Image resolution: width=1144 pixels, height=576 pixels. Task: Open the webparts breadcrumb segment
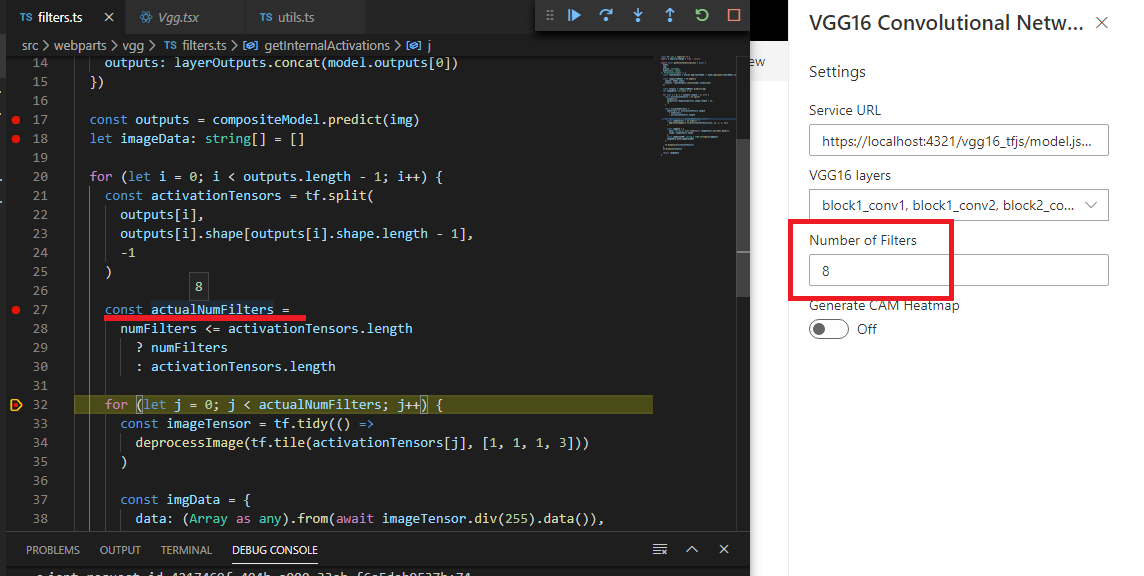pos(80,45)
